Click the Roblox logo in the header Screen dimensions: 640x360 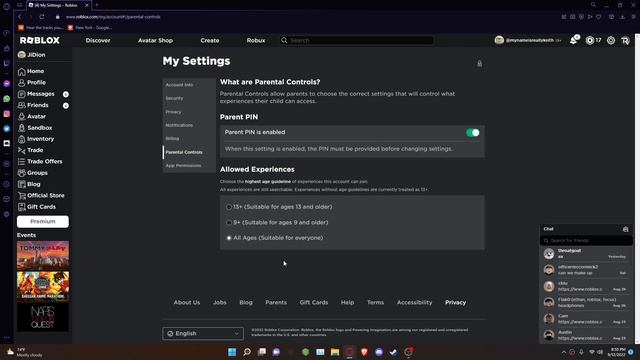coord(40,40)
